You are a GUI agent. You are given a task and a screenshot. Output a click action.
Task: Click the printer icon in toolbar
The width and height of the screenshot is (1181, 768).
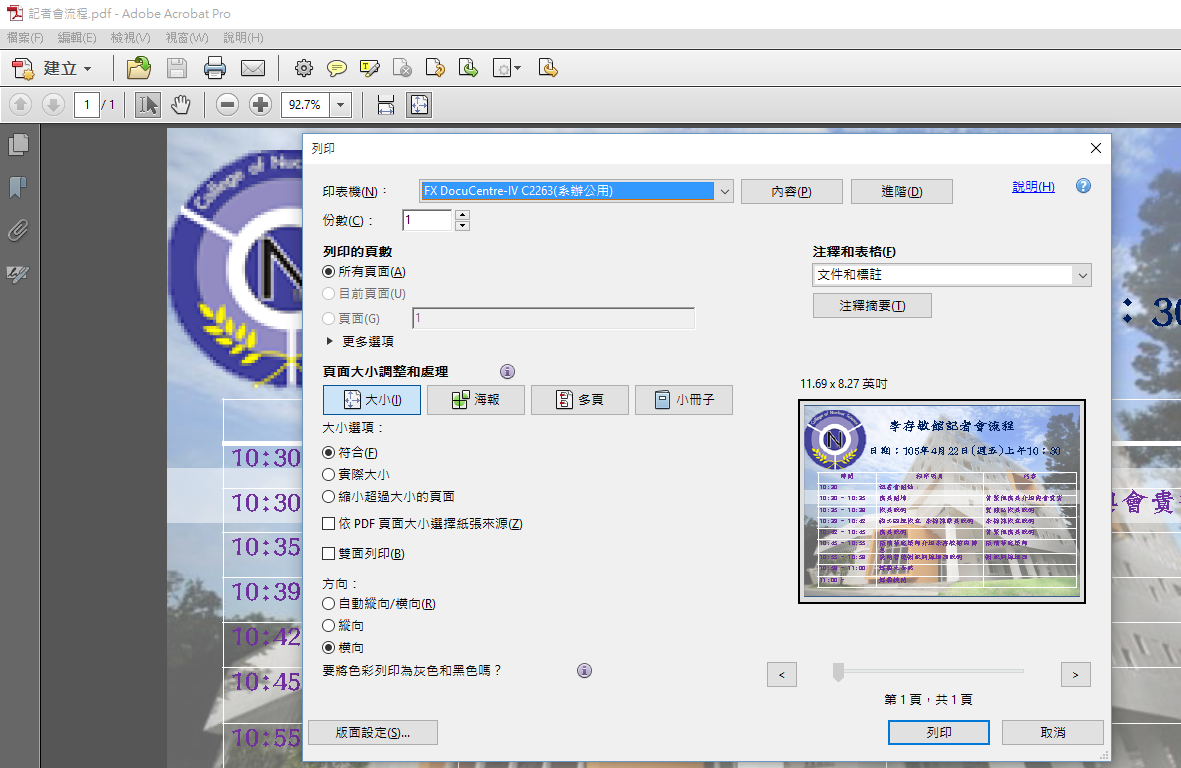pyautogui.click(x=215, y=68)
